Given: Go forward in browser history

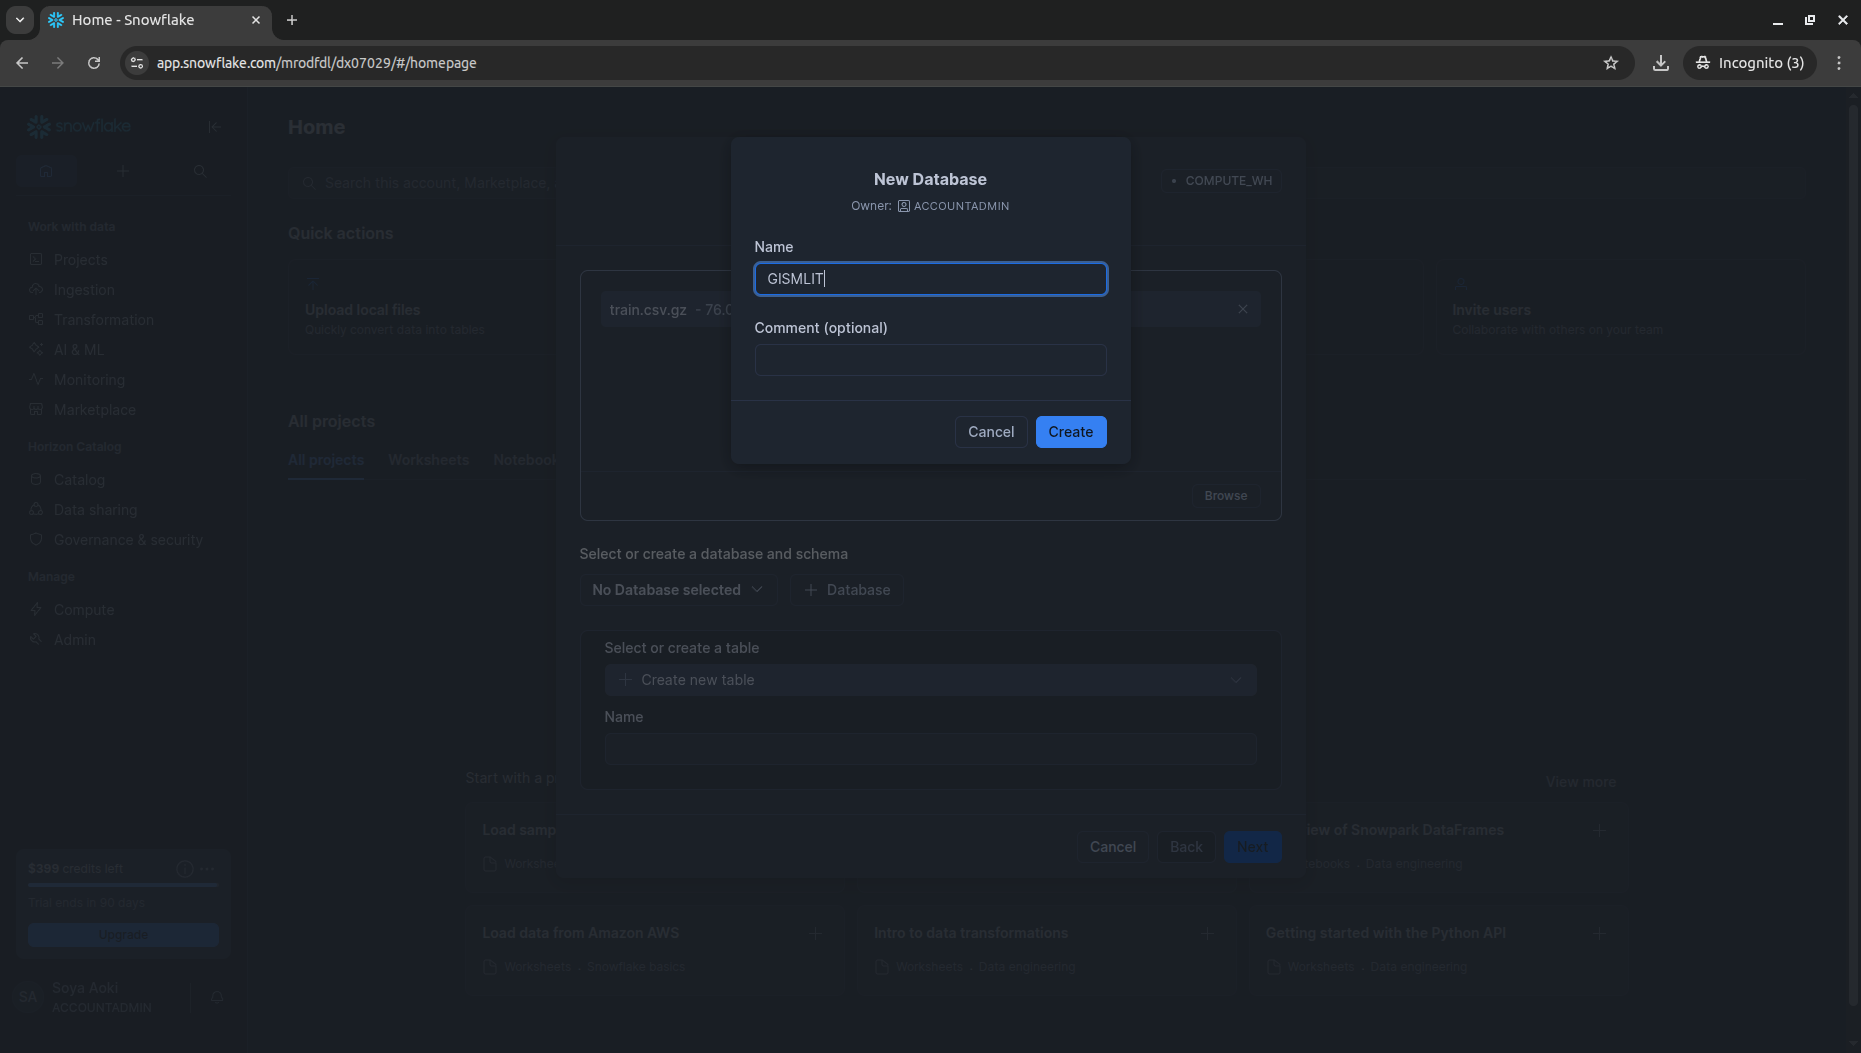Looking at the screenshot, I should click(x=58, y=63).
